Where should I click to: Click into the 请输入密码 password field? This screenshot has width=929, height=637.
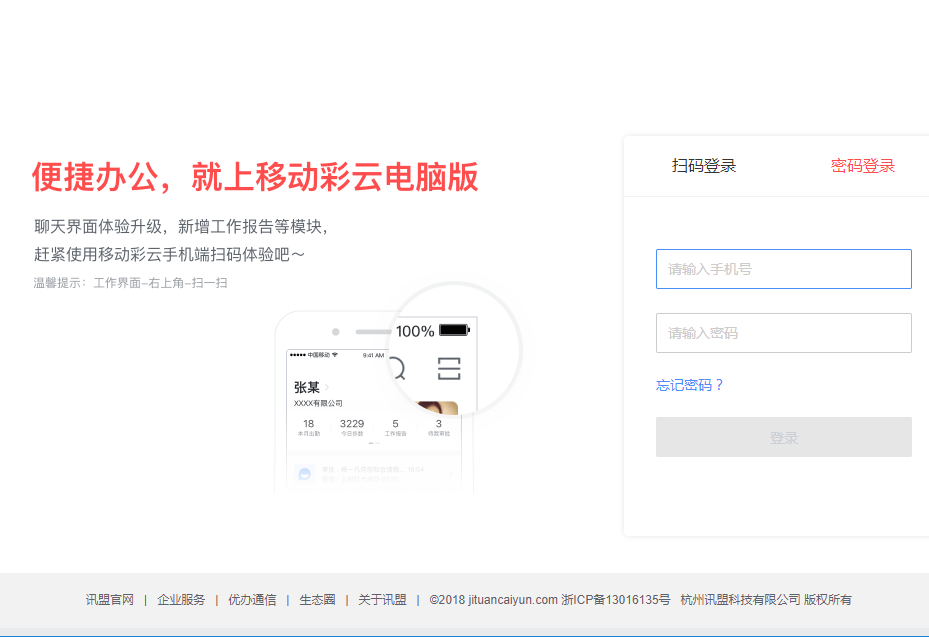tap(783, 333)
